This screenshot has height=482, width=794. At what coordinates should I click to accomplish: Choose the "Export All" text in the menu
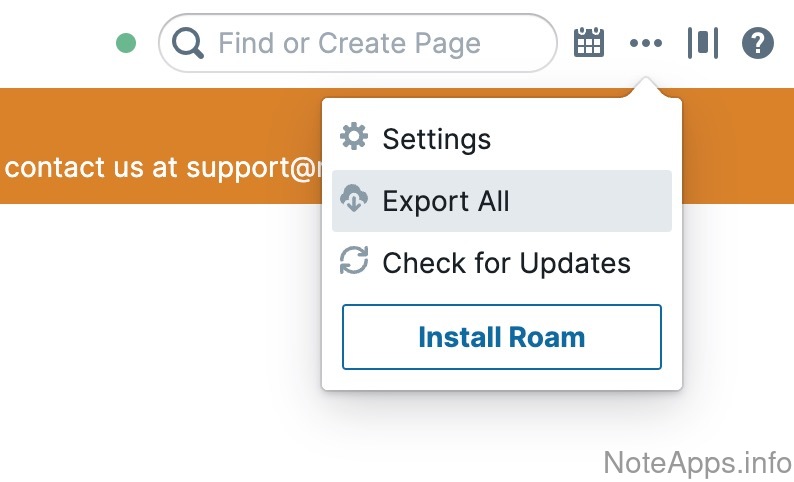[446, 201]
